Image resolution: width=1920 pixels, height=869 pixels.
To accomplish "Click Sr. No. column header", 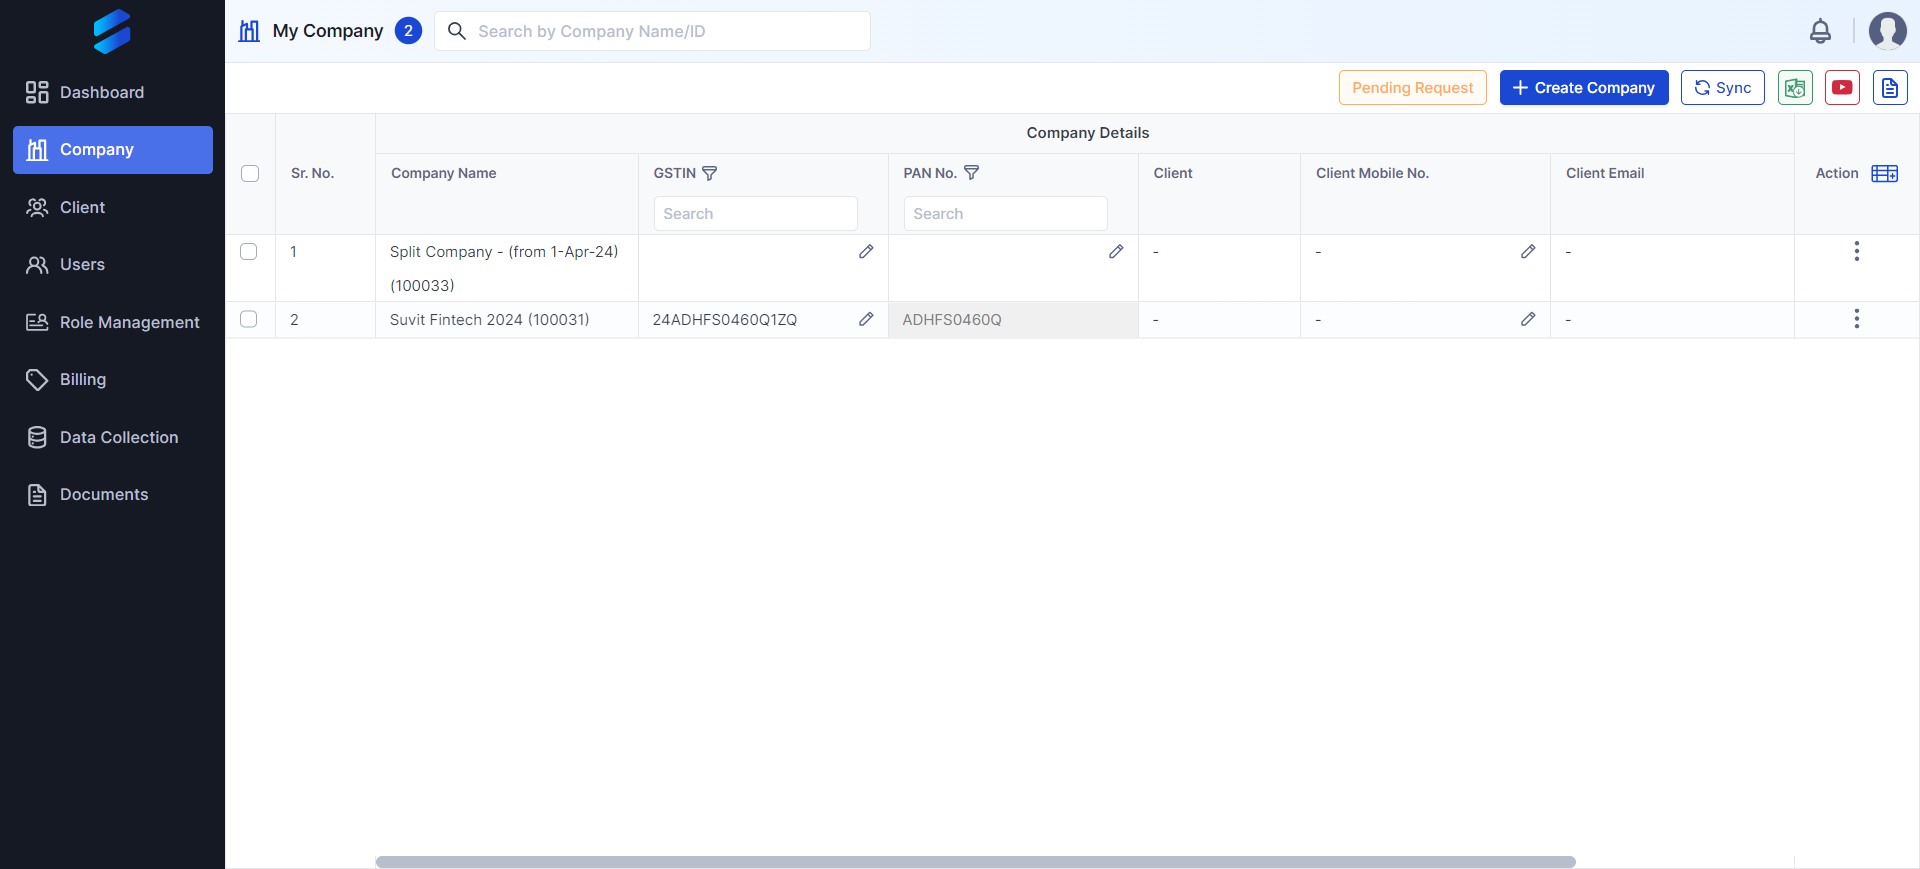I will click(x=312, y=173).
